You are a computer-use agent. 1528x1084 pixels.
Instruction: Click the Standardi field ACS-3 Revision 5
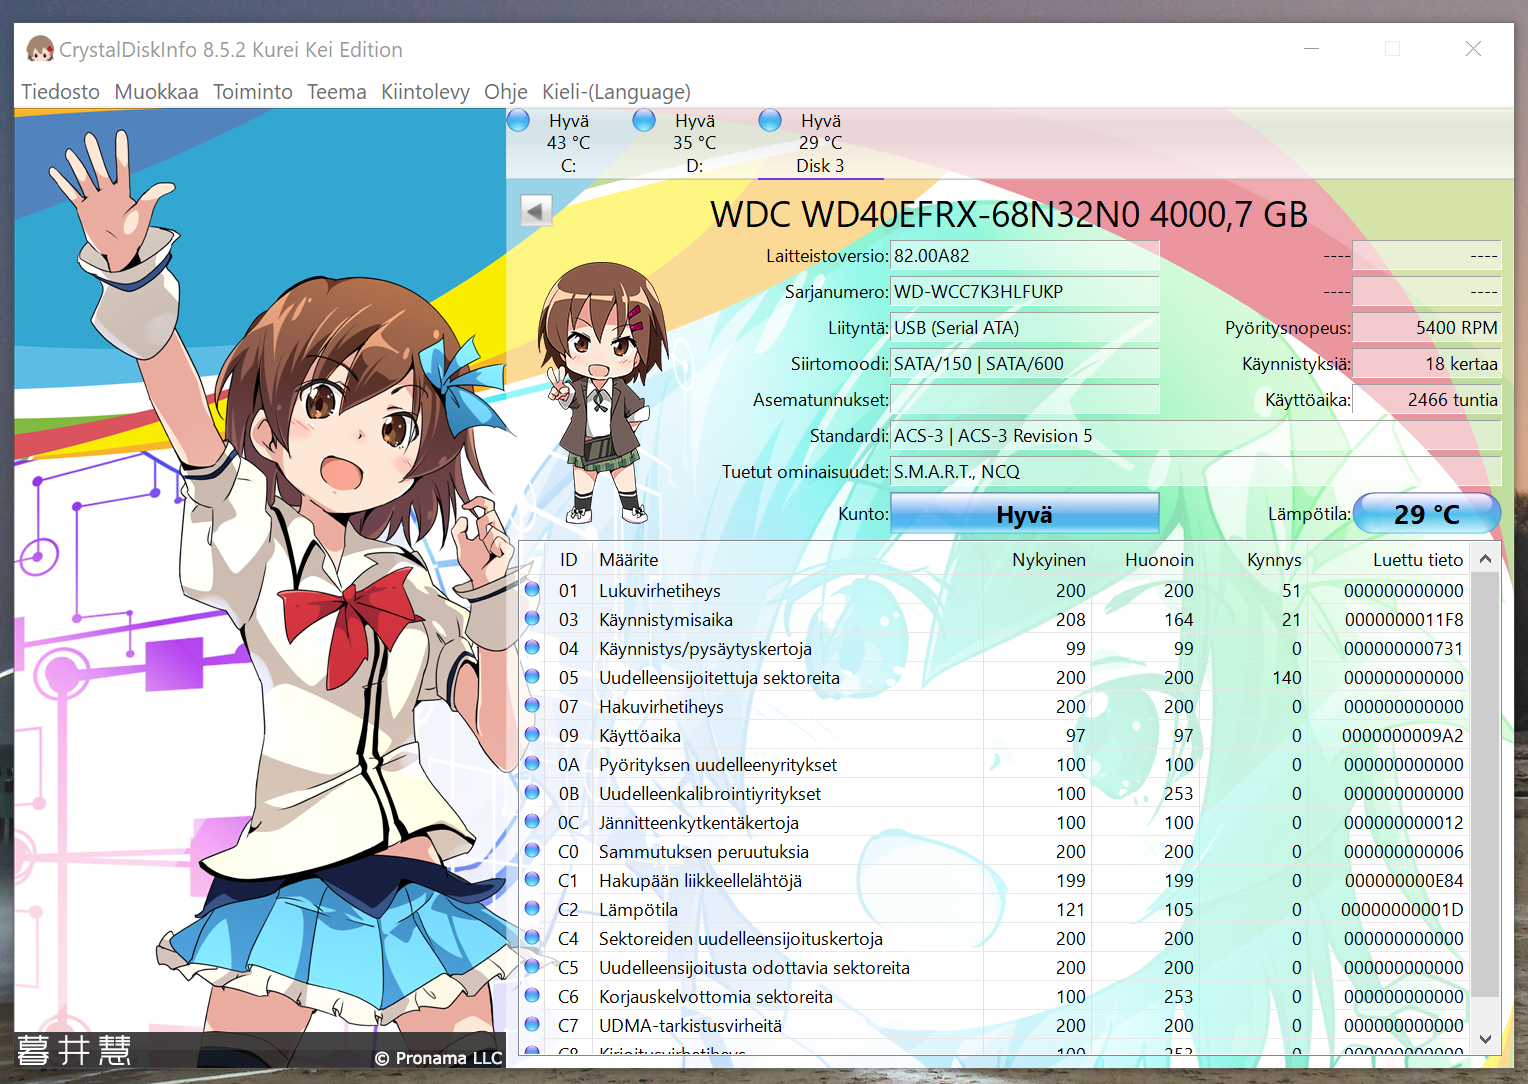[1196, 436]
